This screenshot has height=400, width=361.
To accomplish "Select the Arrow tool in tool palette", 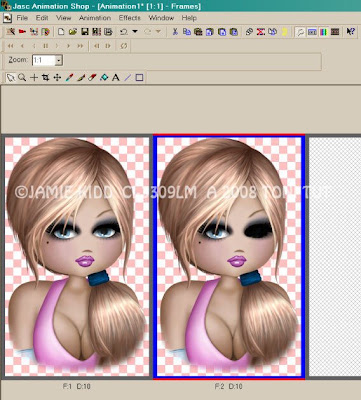I will [11, 78].
